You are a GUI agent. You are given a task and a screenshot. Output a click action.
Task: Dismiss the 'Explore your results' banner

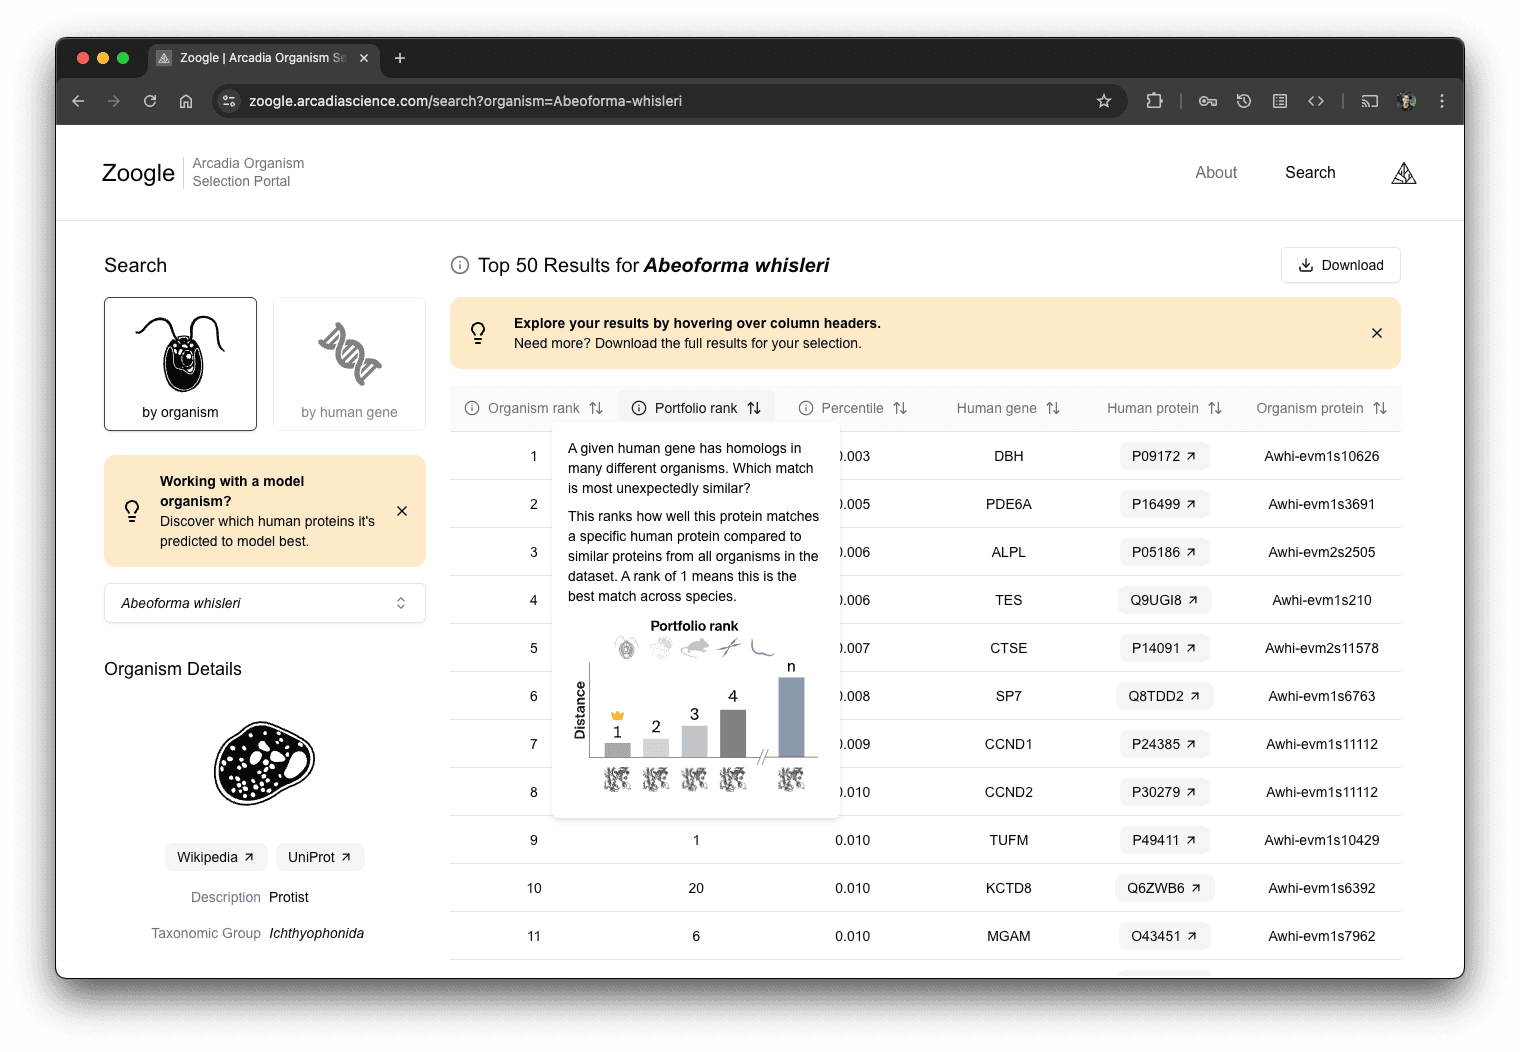1376,333
